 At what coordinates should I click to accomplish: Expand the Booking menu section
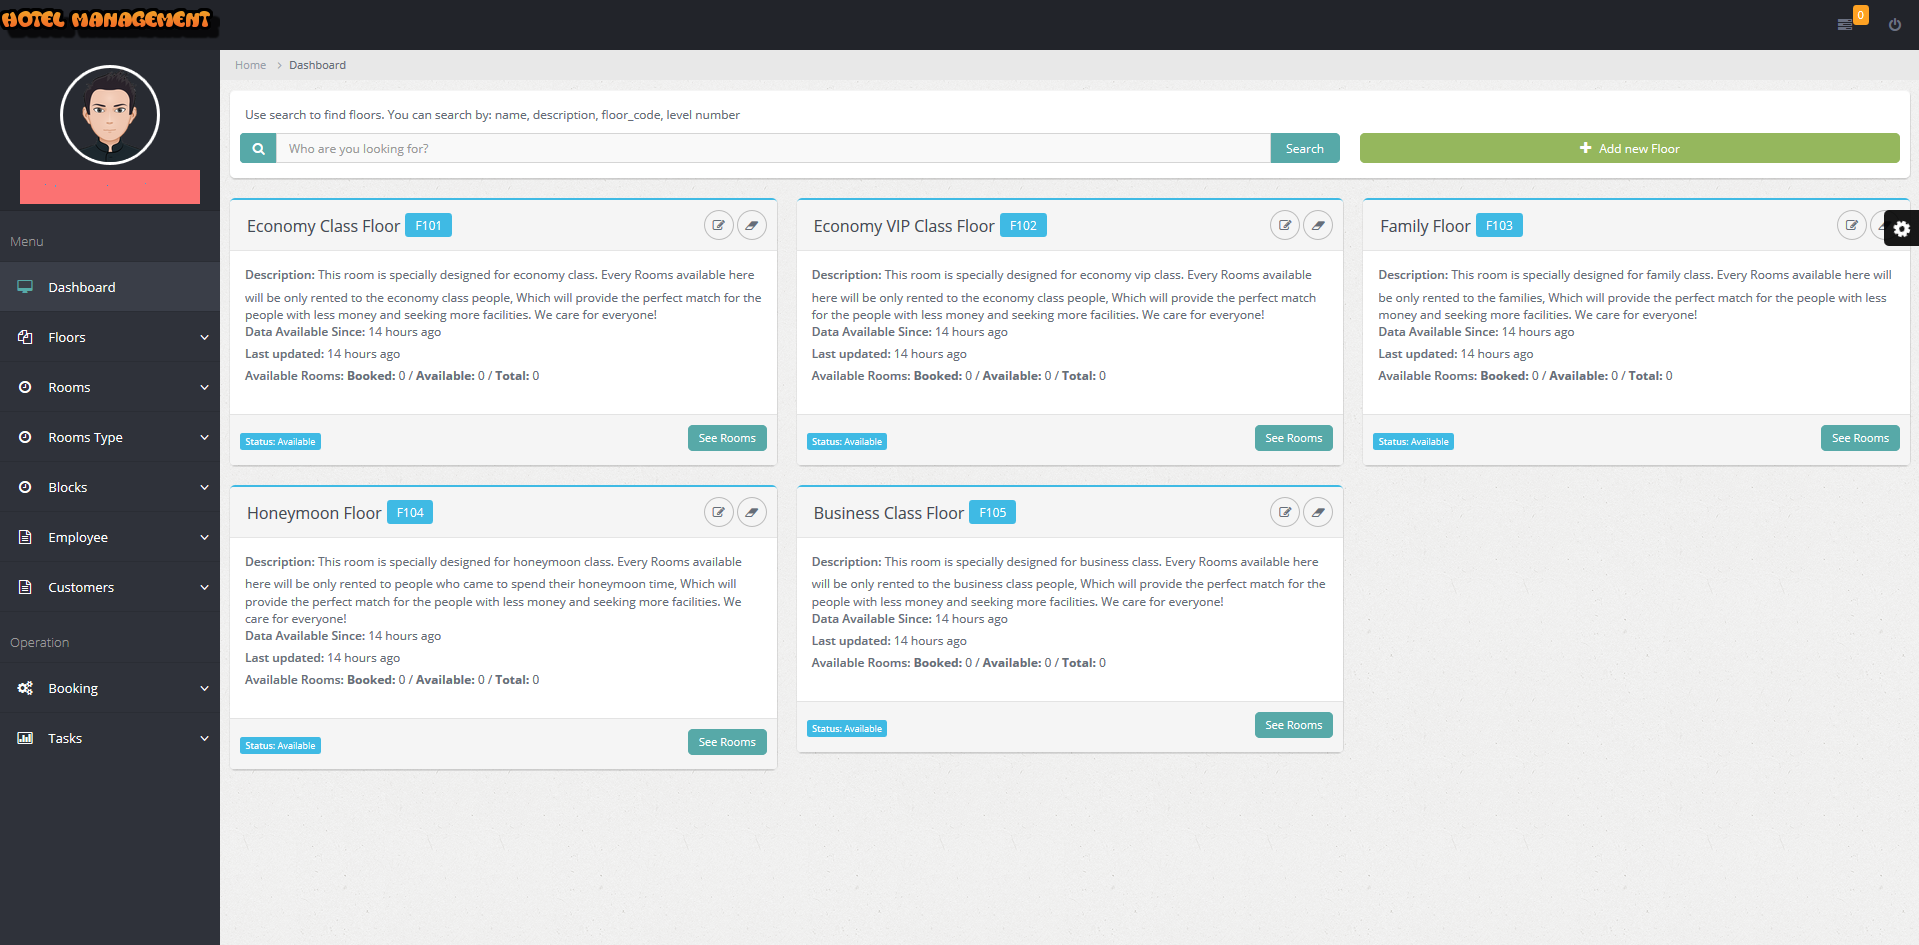pos(110,689)
